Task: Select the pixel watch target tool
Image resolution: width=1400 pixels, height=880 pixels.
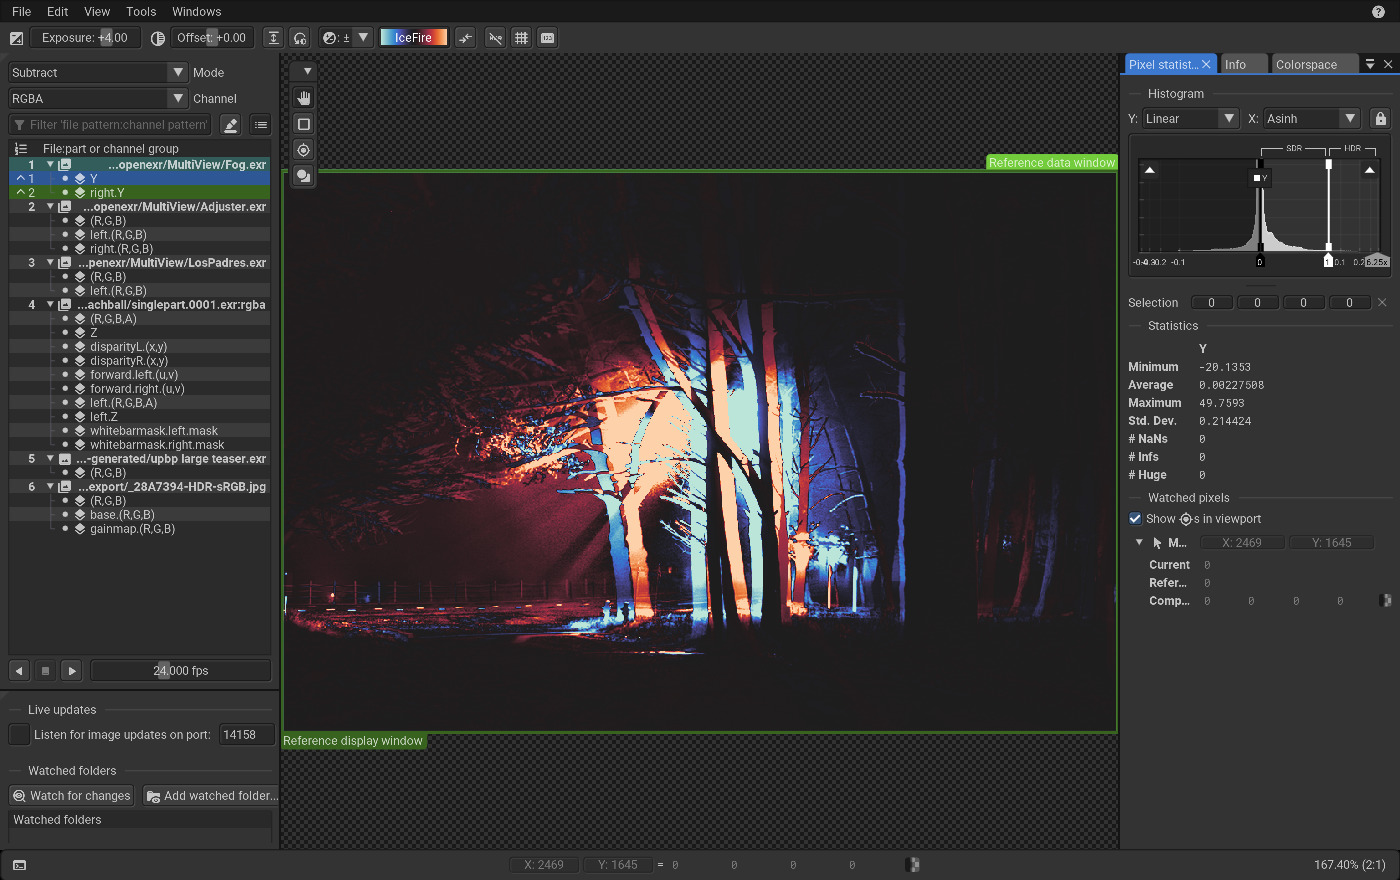Action: pos(304,150)
